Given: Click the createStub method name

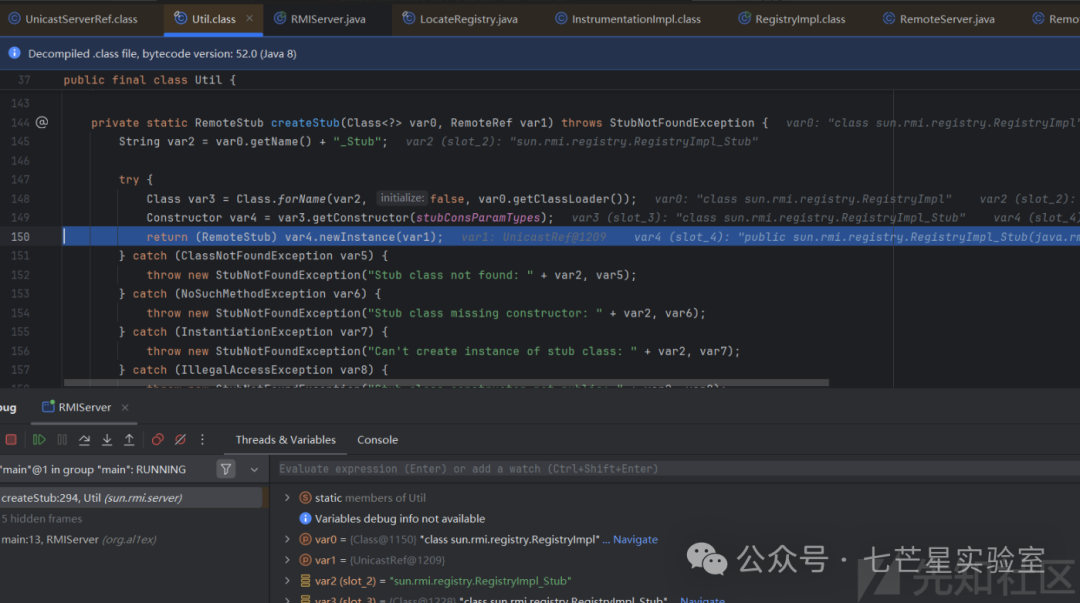Looking at the screenshot, I should click(305, 123).
